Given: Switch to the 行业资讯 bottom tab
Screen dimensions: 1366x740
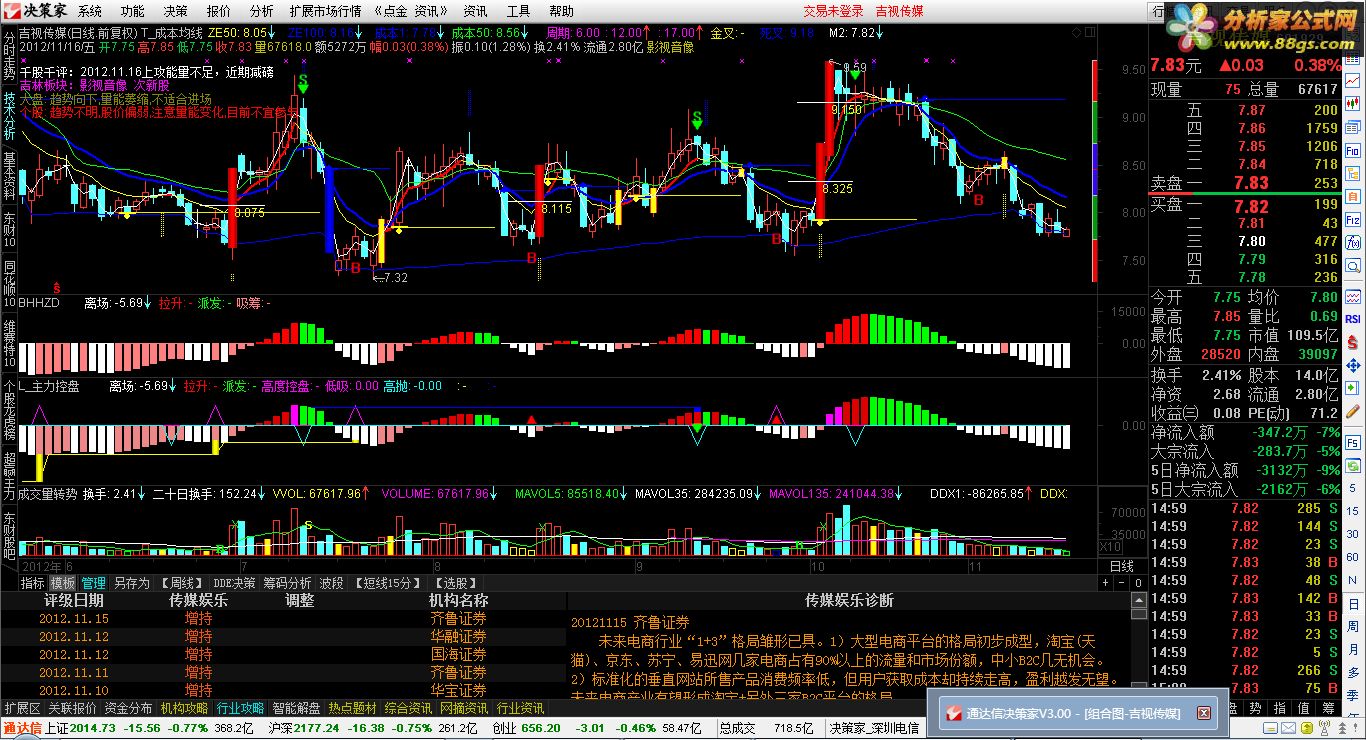Looking at the screenshot, I should [x=521, y=708].
